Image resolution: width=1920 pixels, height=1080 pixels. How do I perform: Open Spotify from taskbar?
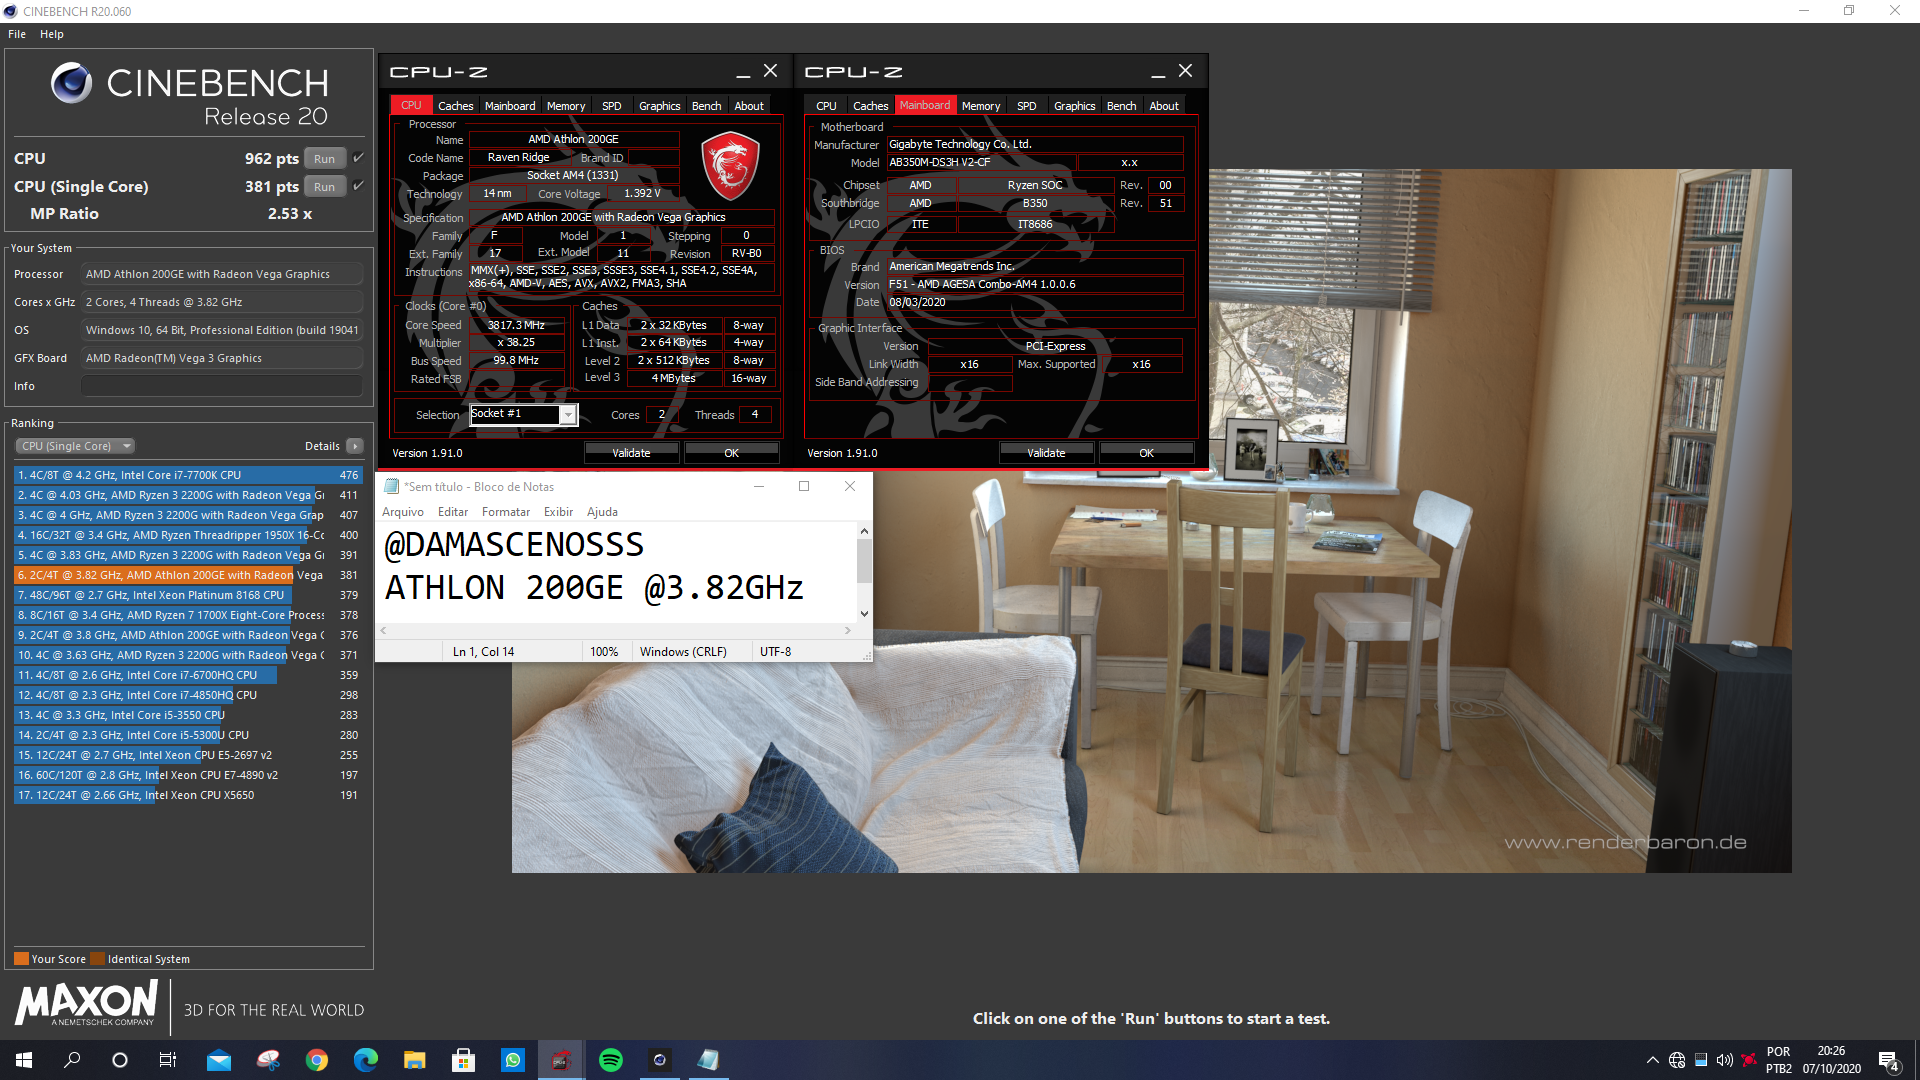[x=611, y=1060]
